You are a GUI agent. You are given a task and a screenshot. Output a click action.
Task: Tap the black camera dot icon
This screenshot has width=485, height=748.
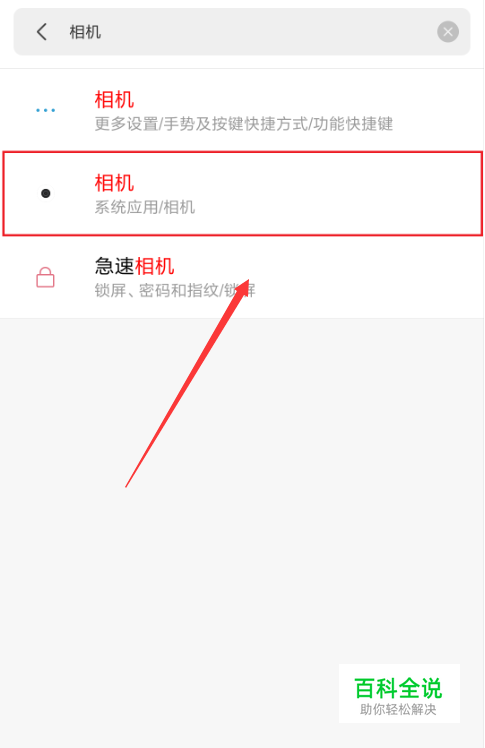46,193
